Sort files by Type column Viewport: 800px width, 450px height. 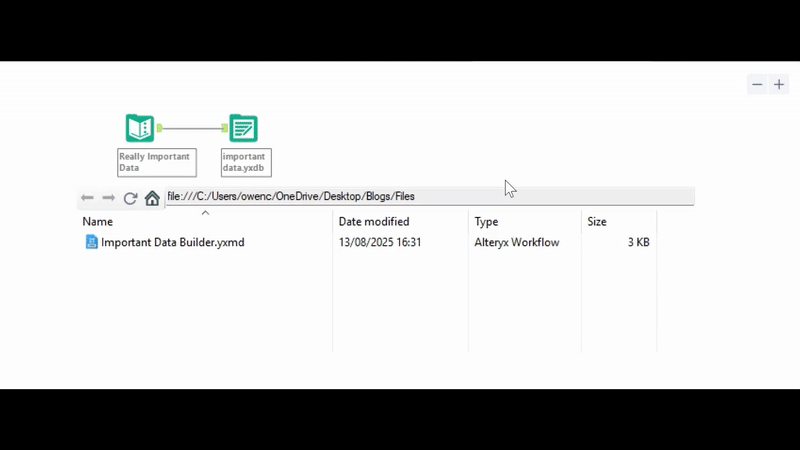(486, 221)
